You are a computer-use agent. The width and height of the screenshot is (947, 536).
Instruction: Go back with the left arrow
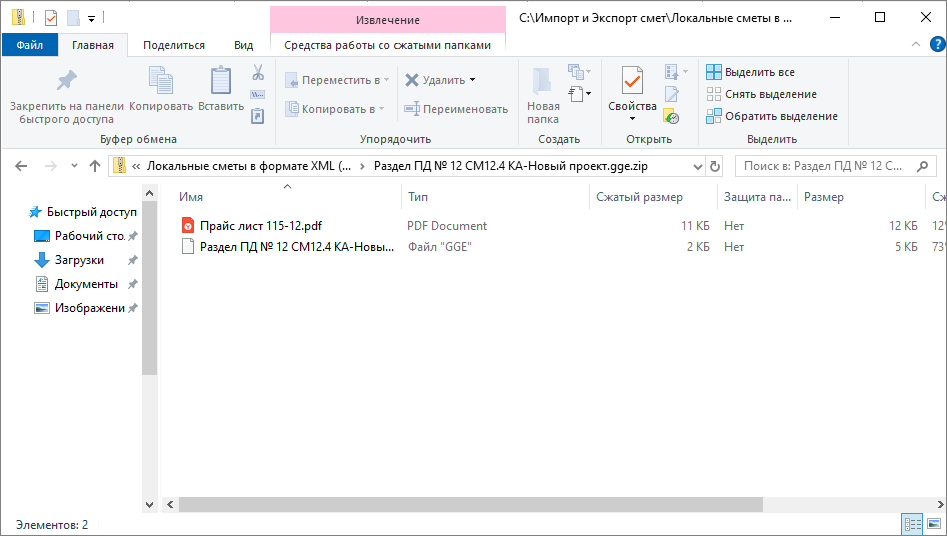pyautogui.click(x=21, y=166)
